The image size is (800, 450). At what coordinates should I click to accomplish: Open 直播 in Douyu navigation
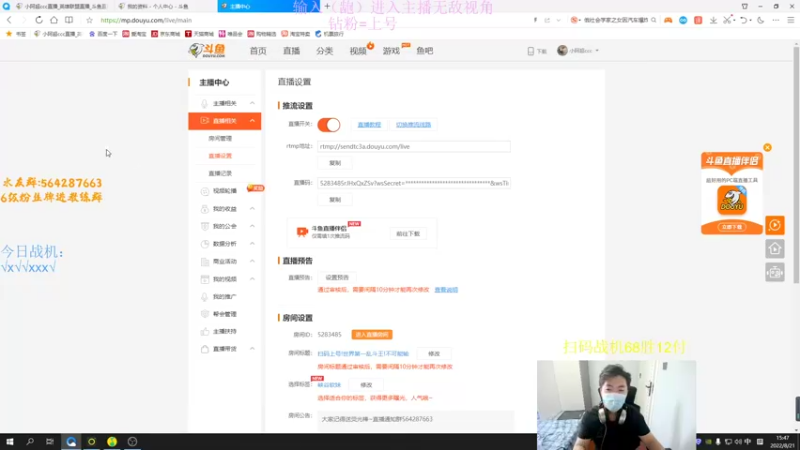pyautogui.click(x=291, y=51)
